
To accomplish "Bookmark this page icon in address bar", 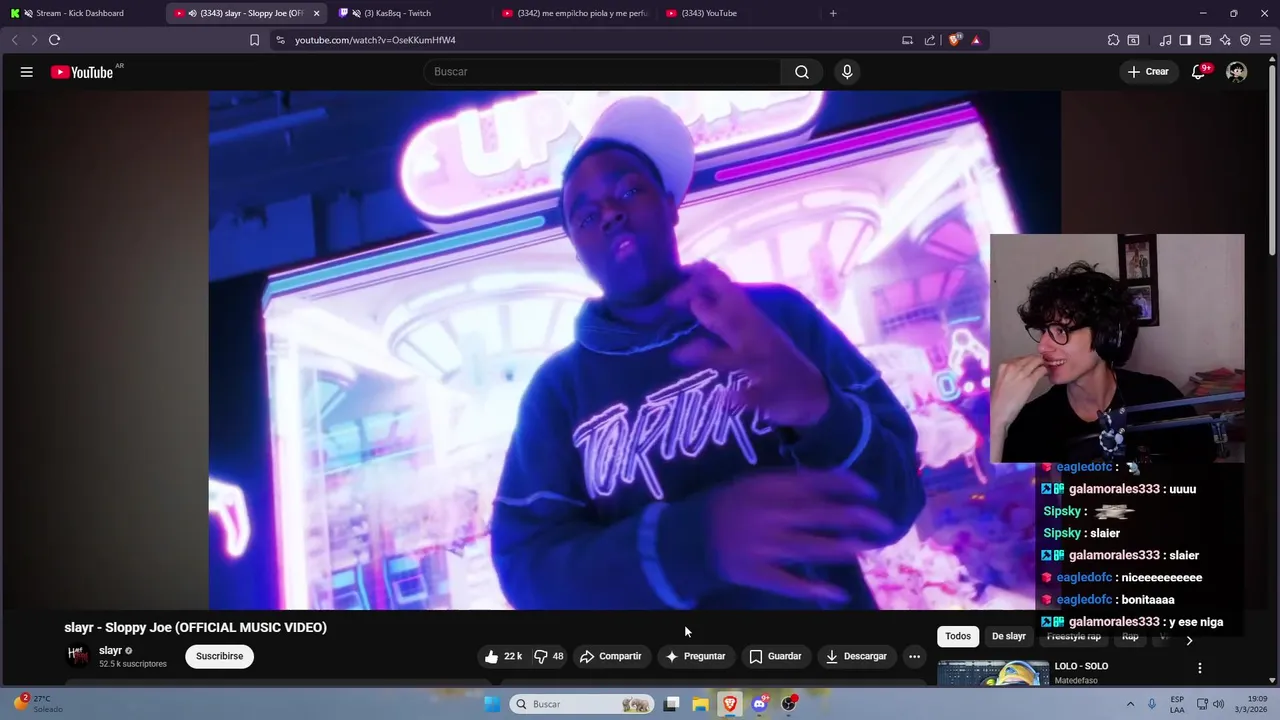I will pos(254,40).
